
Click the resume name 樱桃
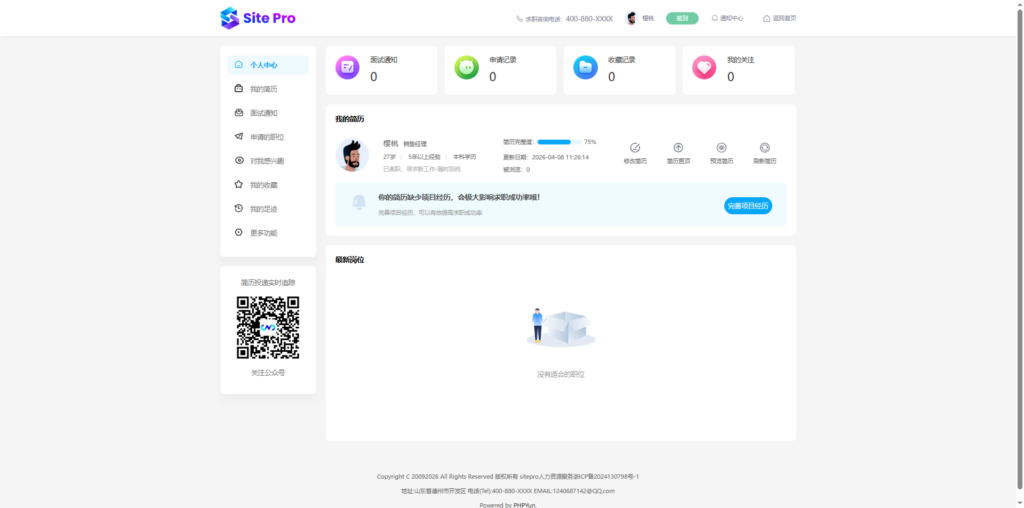(x=391, y=143)
